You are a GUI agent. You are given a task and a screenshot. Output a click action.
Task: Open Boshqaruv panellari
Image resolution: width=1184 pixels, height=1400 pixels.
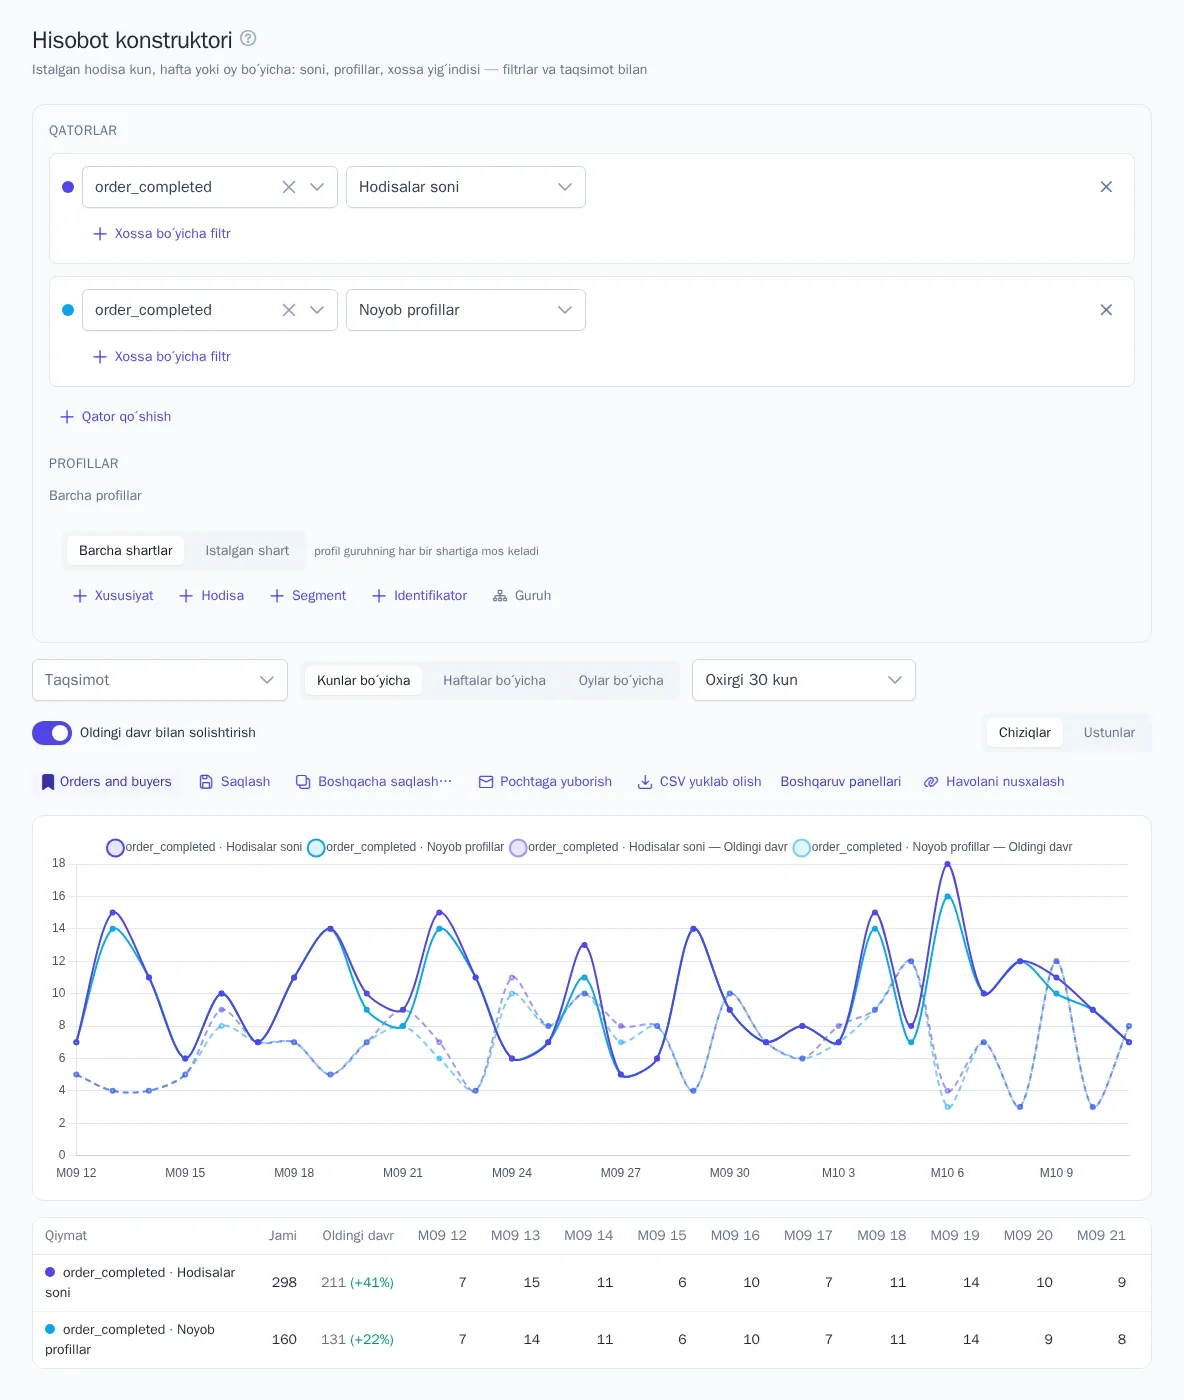tap(841, 782)
